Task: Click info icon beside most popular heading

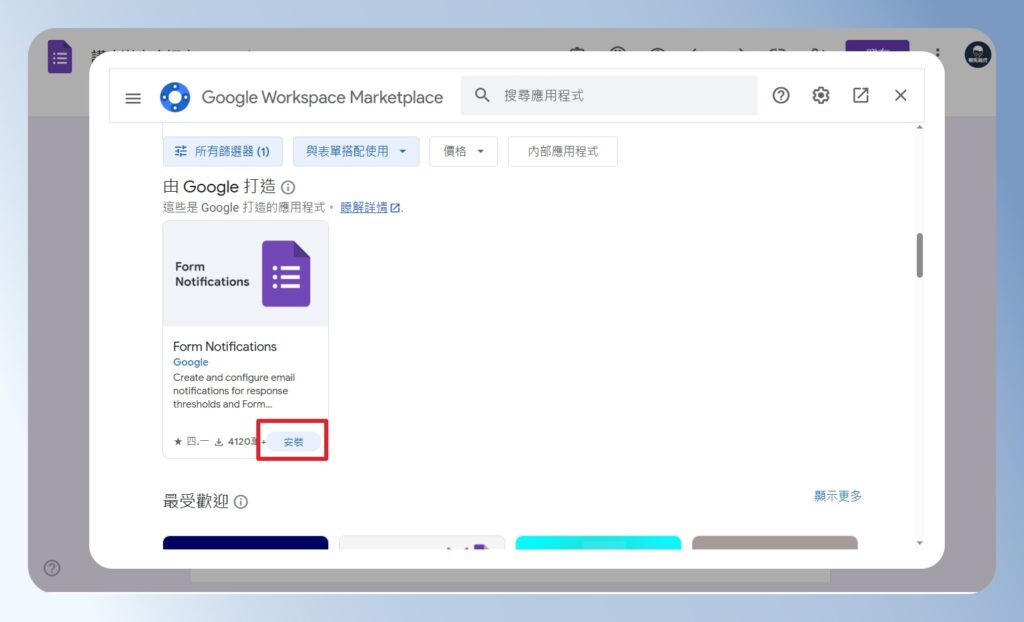Action: tap(241, 502)
